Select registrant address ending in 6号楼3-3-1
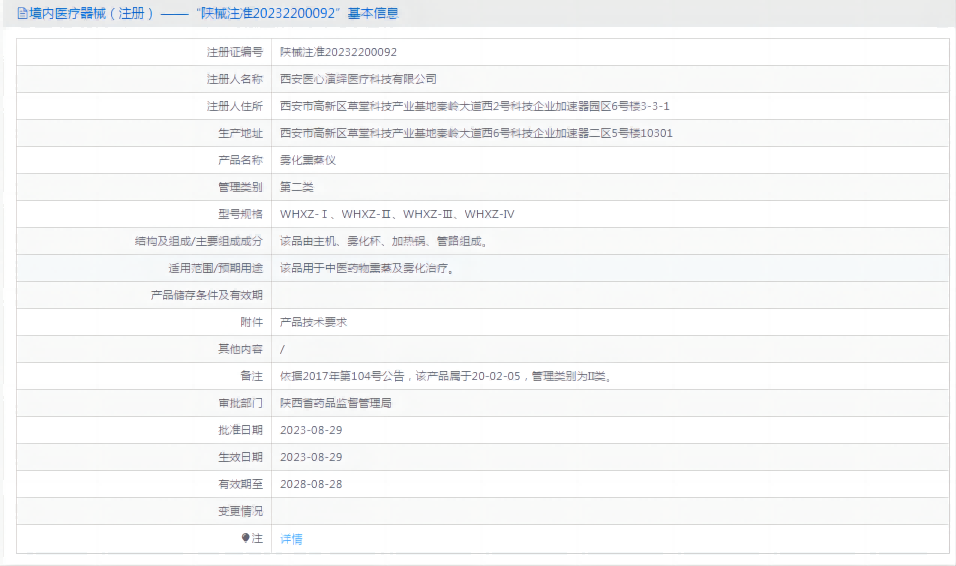 [x=474, y=106]
